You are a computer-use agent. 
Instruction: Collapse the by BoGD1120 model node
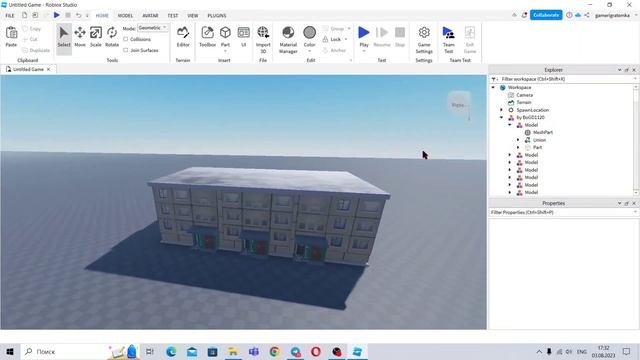pyautogui.click(x=502, y=118)
